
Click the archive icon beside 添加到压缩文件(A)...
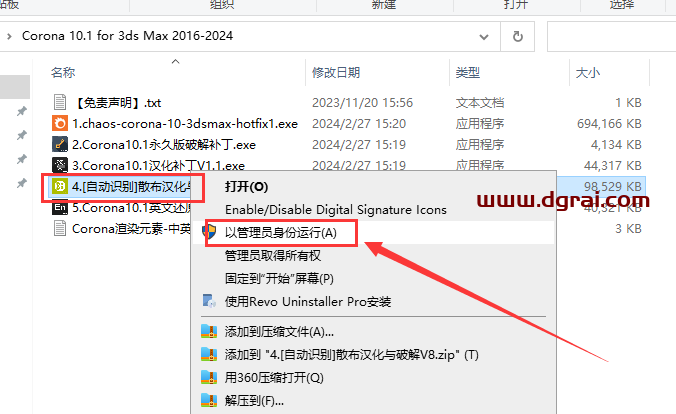[209, 331]
